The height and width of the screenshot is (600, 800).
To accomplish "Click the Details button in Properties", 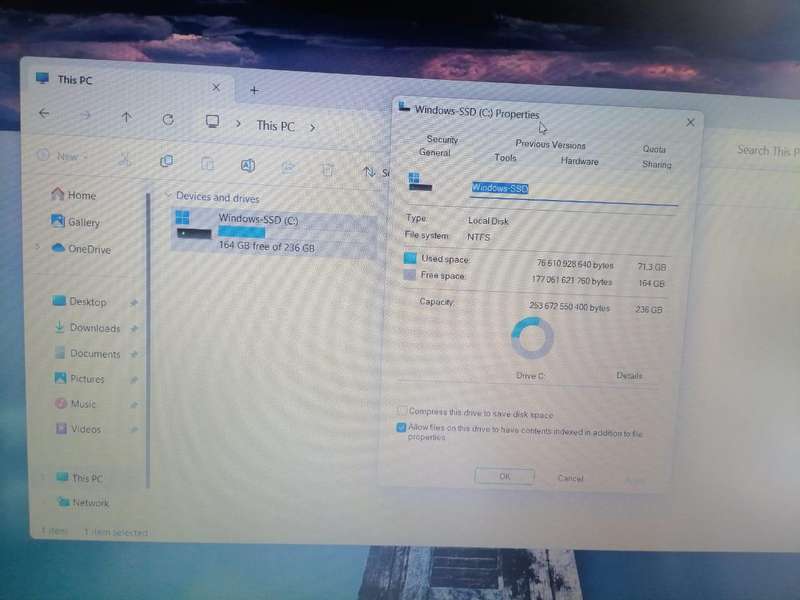I will [629, 376].
